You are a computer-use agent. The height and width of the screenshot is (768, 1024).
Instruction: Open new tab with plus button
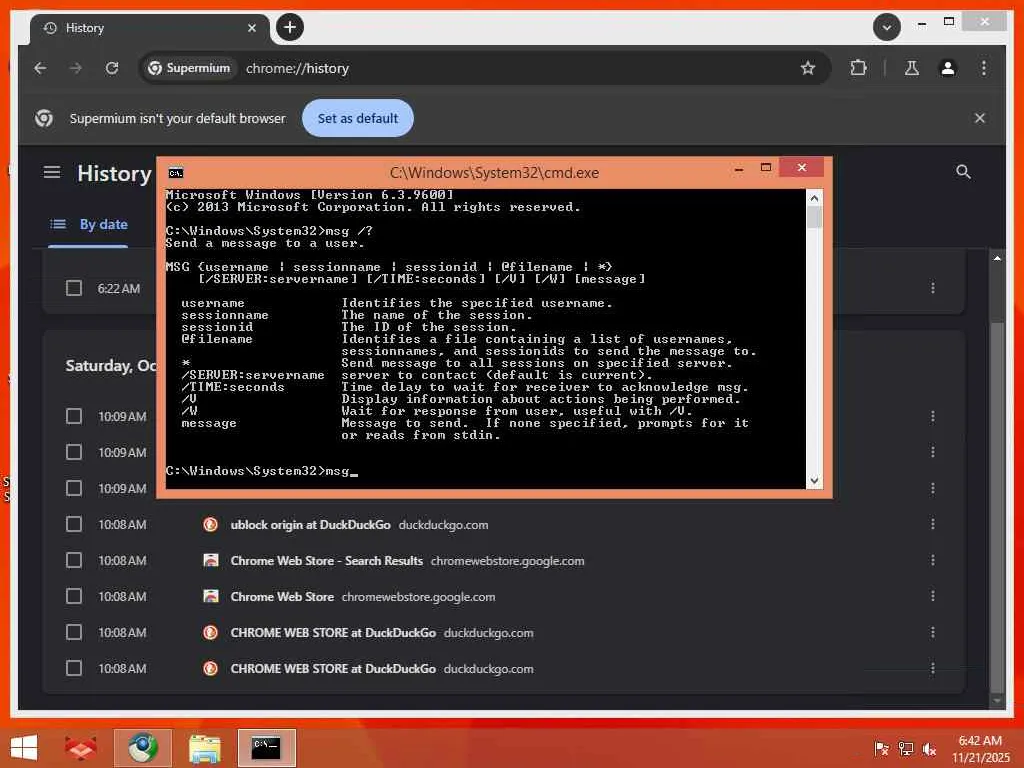coord(290,27)
